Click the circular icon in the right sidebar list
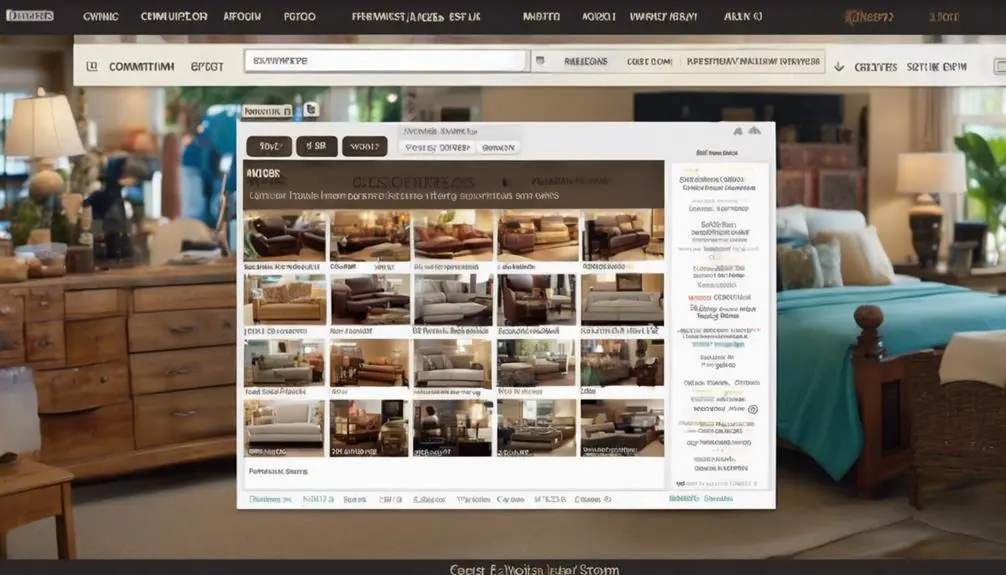Image resolution: width=1006 pixels, height=575 pixels. pos(752,409)
